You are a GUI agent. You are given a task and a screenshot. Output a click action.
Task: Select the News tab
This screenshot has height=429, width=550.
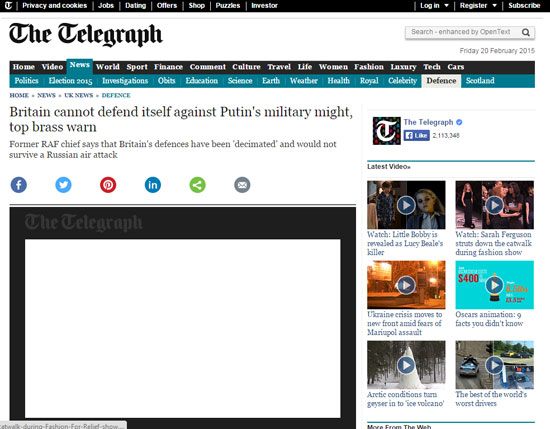point(80,65)
